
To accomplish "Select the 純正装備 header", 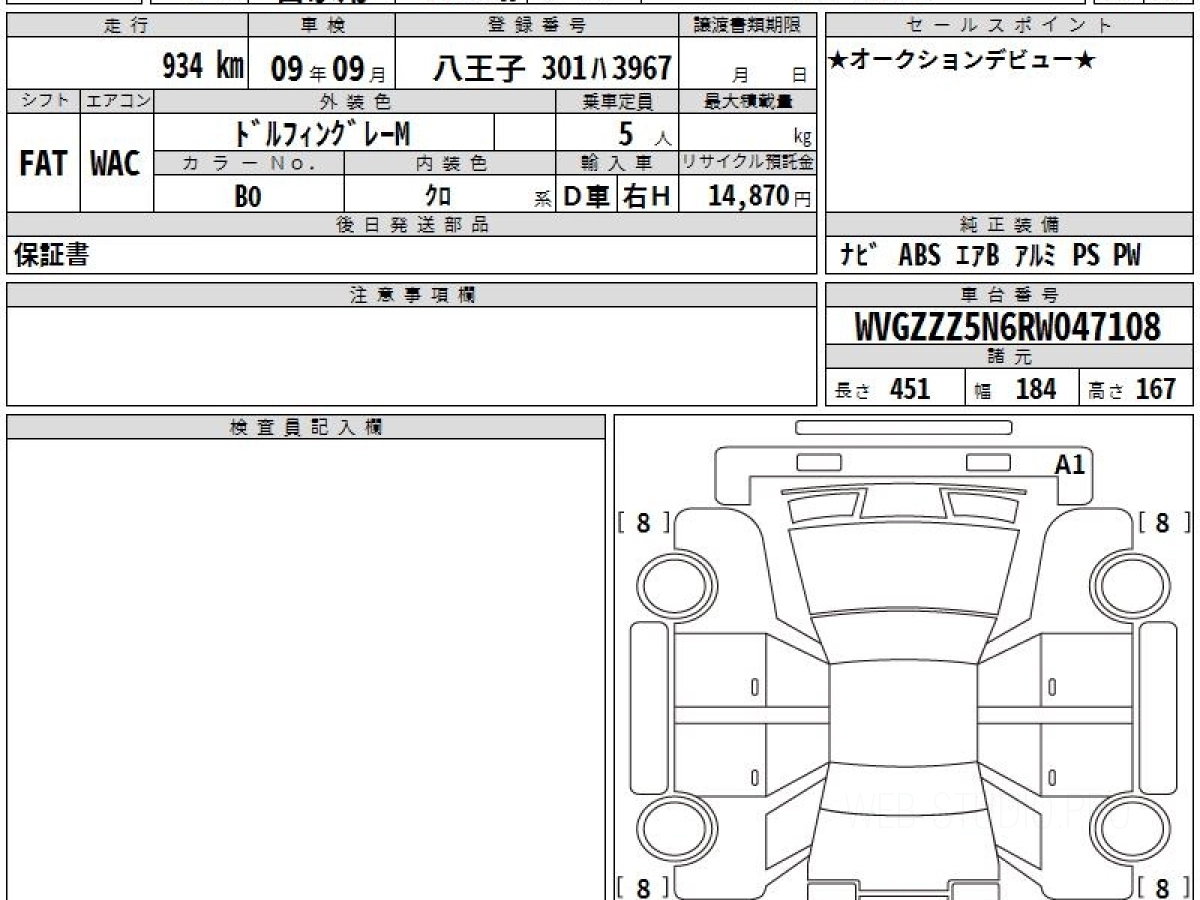I will [x=1009, y=225].
